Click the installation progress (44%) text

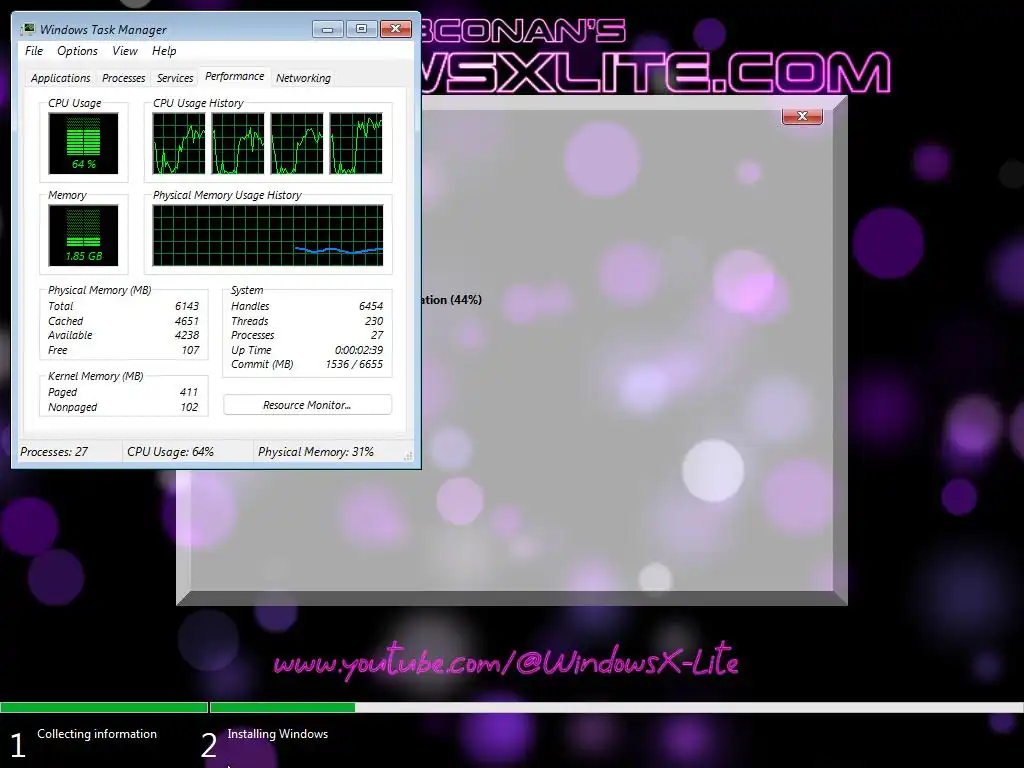tap(452, 300)
